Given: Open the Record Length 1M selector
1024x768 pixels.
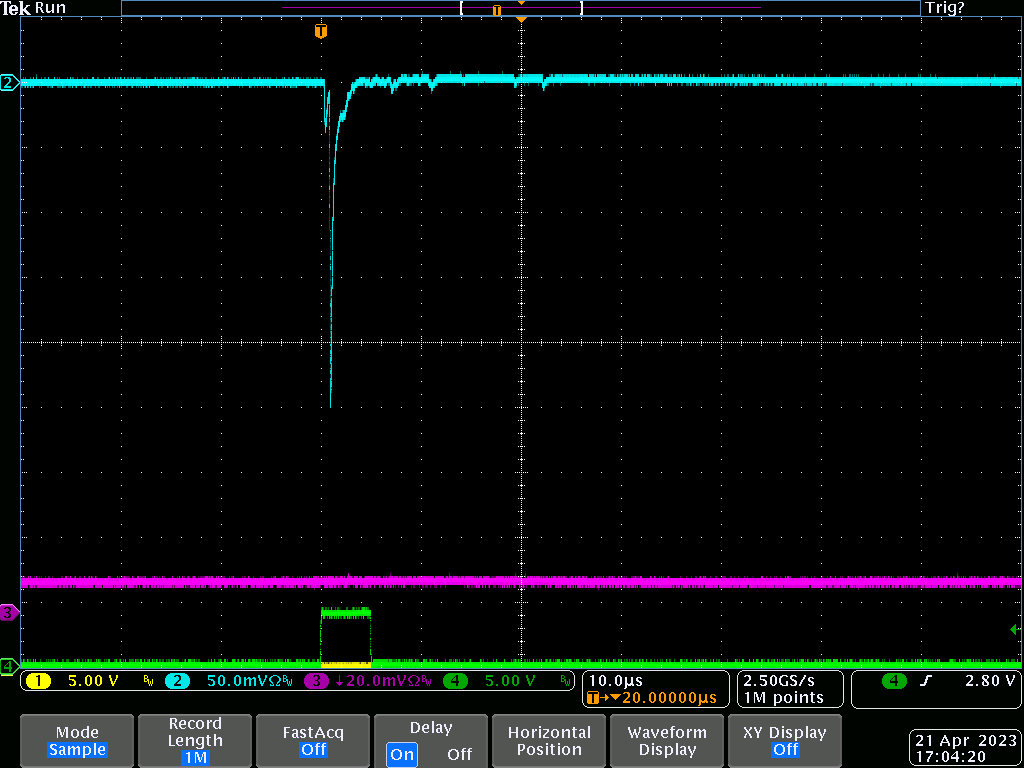Looking at the screenshot, I should point(195,741).
